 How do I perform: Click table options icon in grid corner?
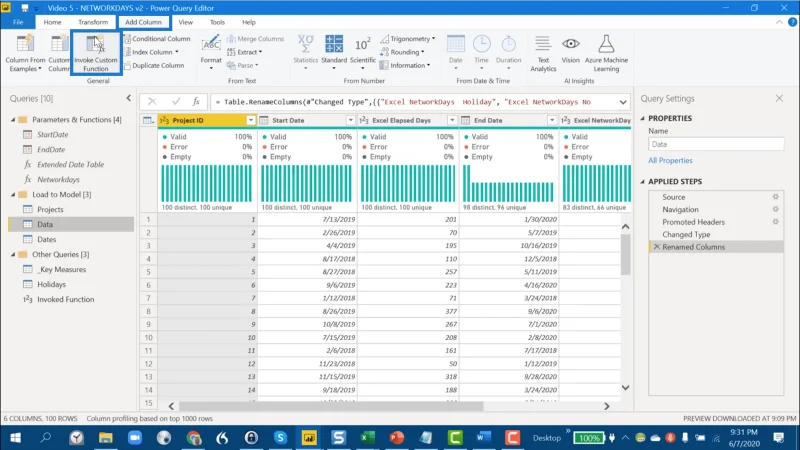click(148, 120)
